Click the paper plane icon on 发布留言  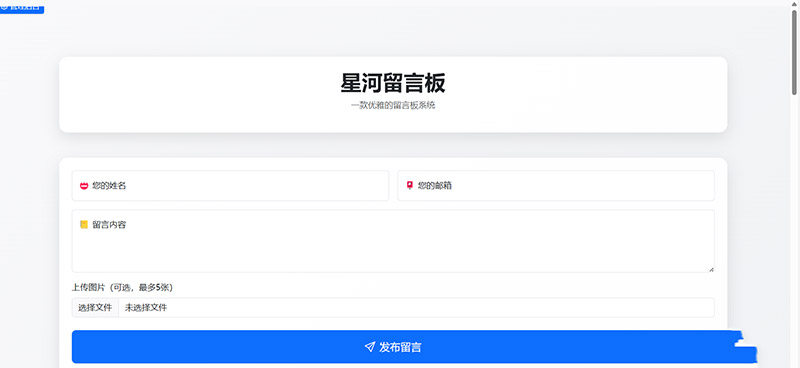click(370, 347)
